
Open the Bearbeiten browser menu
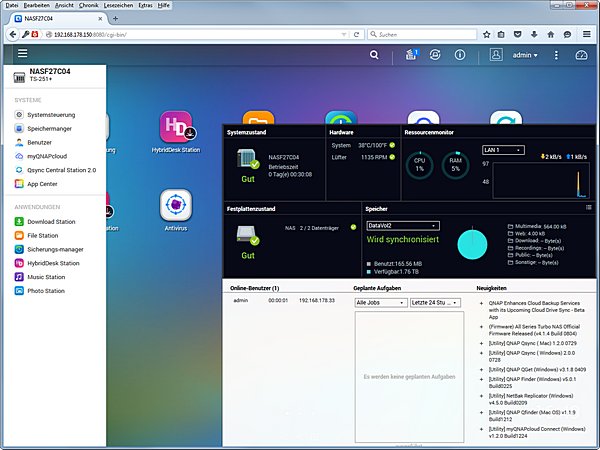(x=37, y=5)
